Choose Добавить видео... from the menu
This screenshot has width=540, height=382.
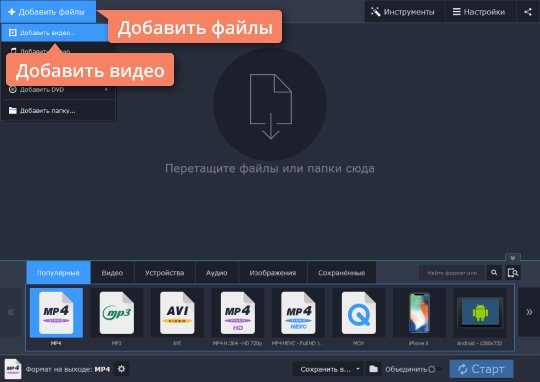(55, 33)
